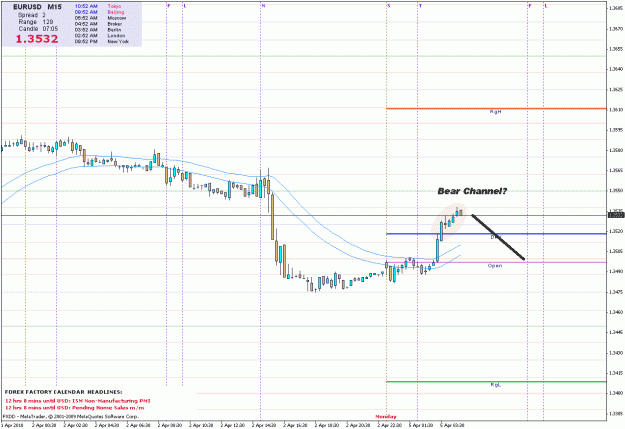Click the 1.3475 price axis label
625x429 pixels.
[616, 292]
